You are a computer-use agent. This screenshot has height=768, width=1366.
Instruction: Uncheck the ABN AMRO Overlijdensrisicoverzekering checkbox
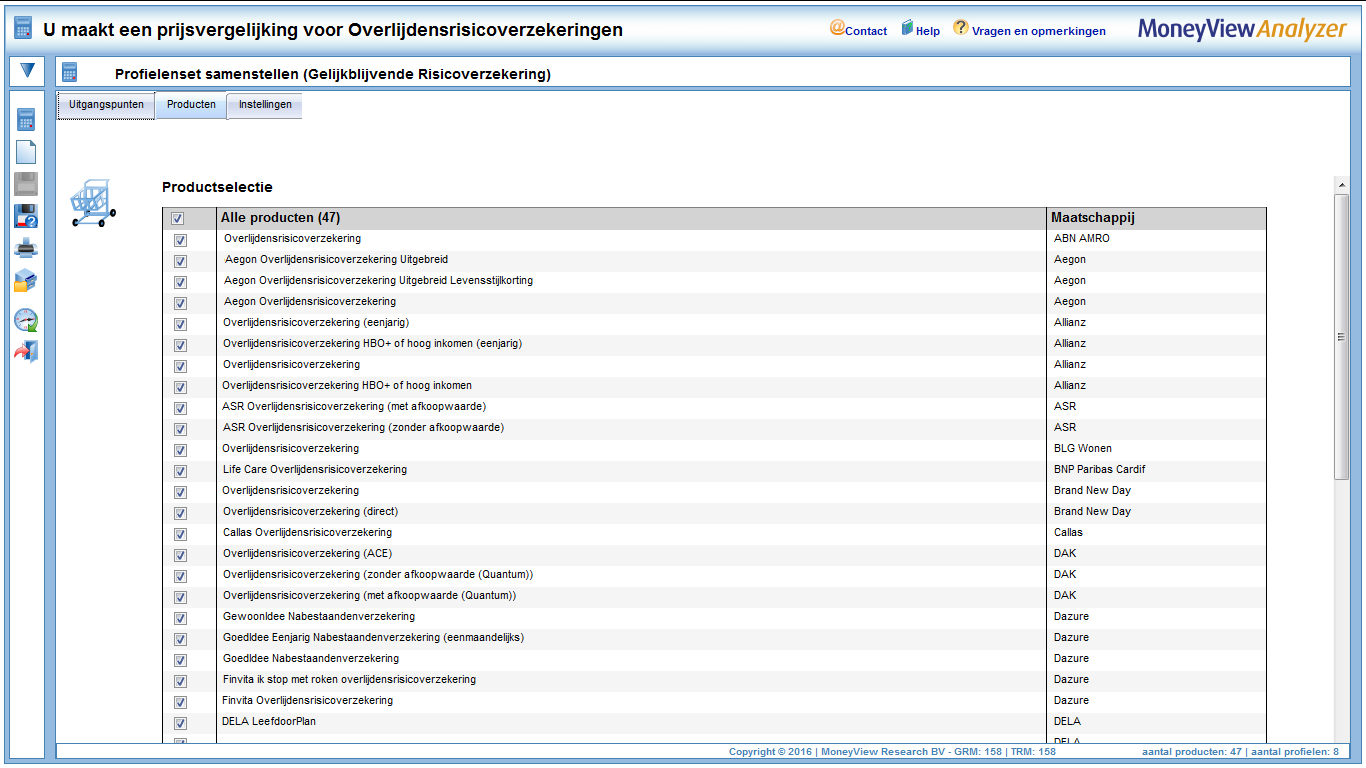pyautogui.click(x=180, y=240)
